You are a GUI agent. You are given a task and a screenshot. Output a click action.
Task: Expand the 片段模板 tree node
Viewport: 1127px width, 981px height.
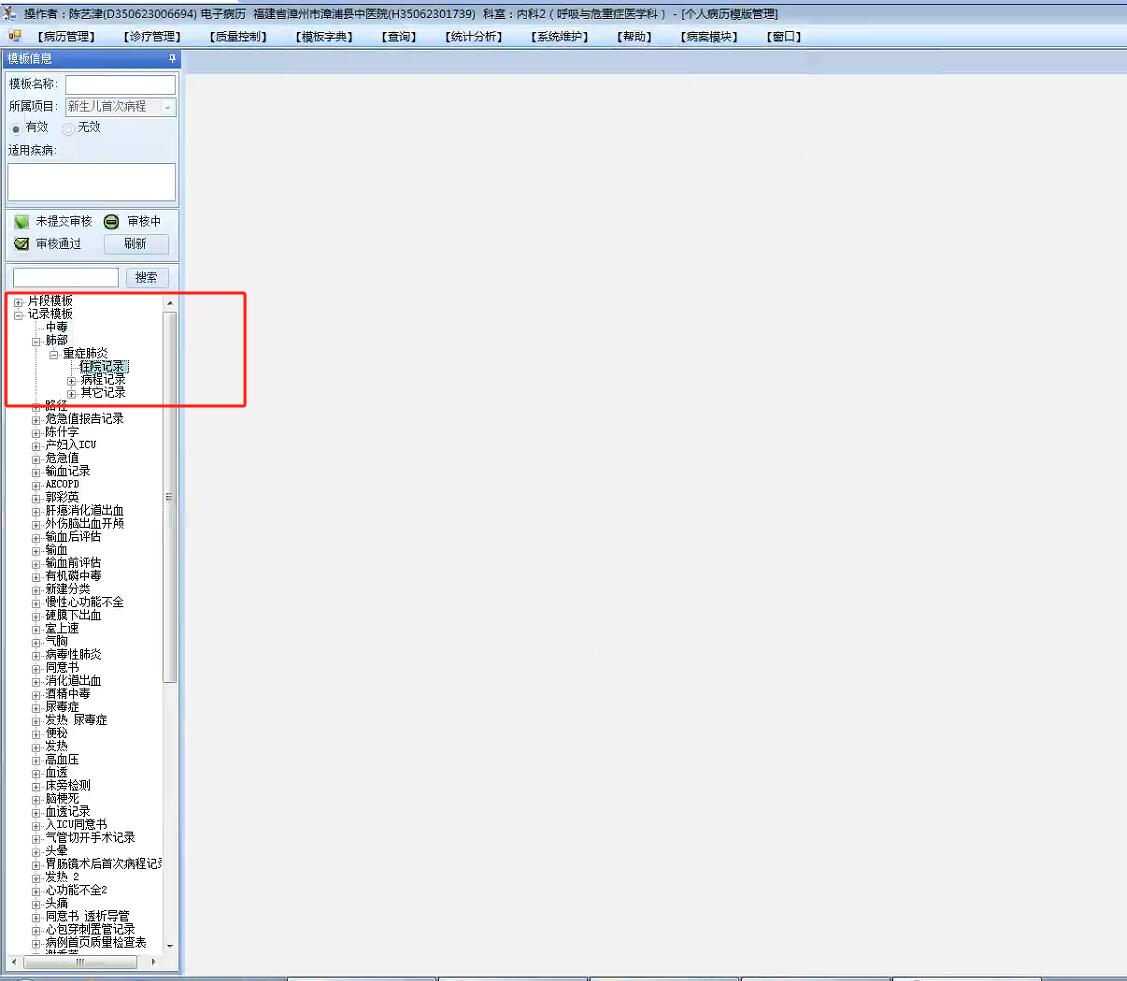pyautogui.click(x=19, y=302)
